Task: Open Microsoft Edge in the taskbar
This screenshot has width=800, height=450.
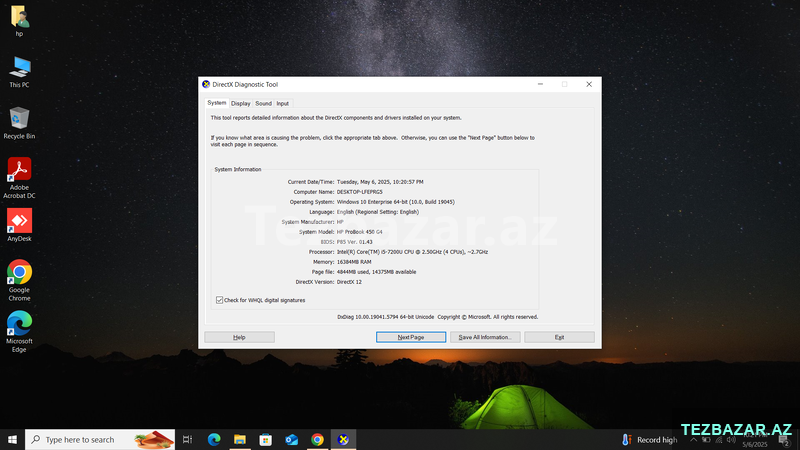Action: [x=214, y=439]
